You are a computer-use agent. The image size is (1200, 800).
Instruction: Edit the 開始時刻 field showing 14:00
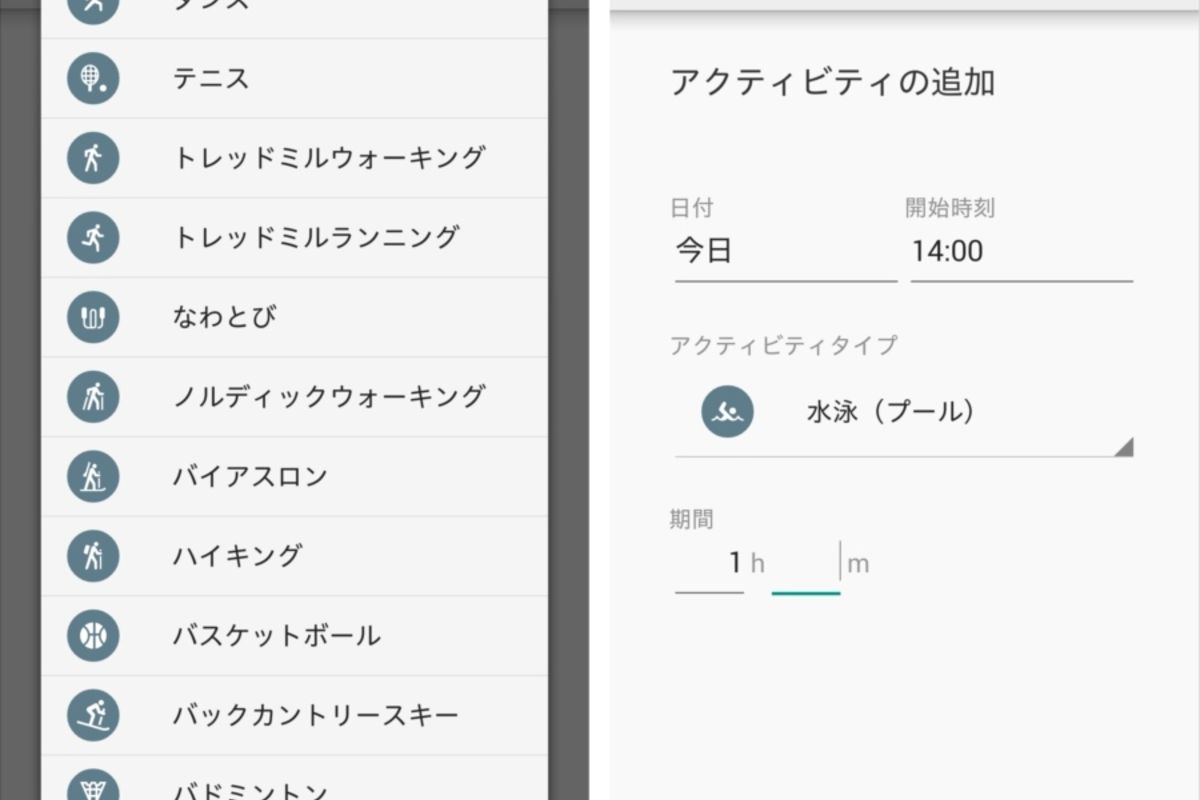1021,252
